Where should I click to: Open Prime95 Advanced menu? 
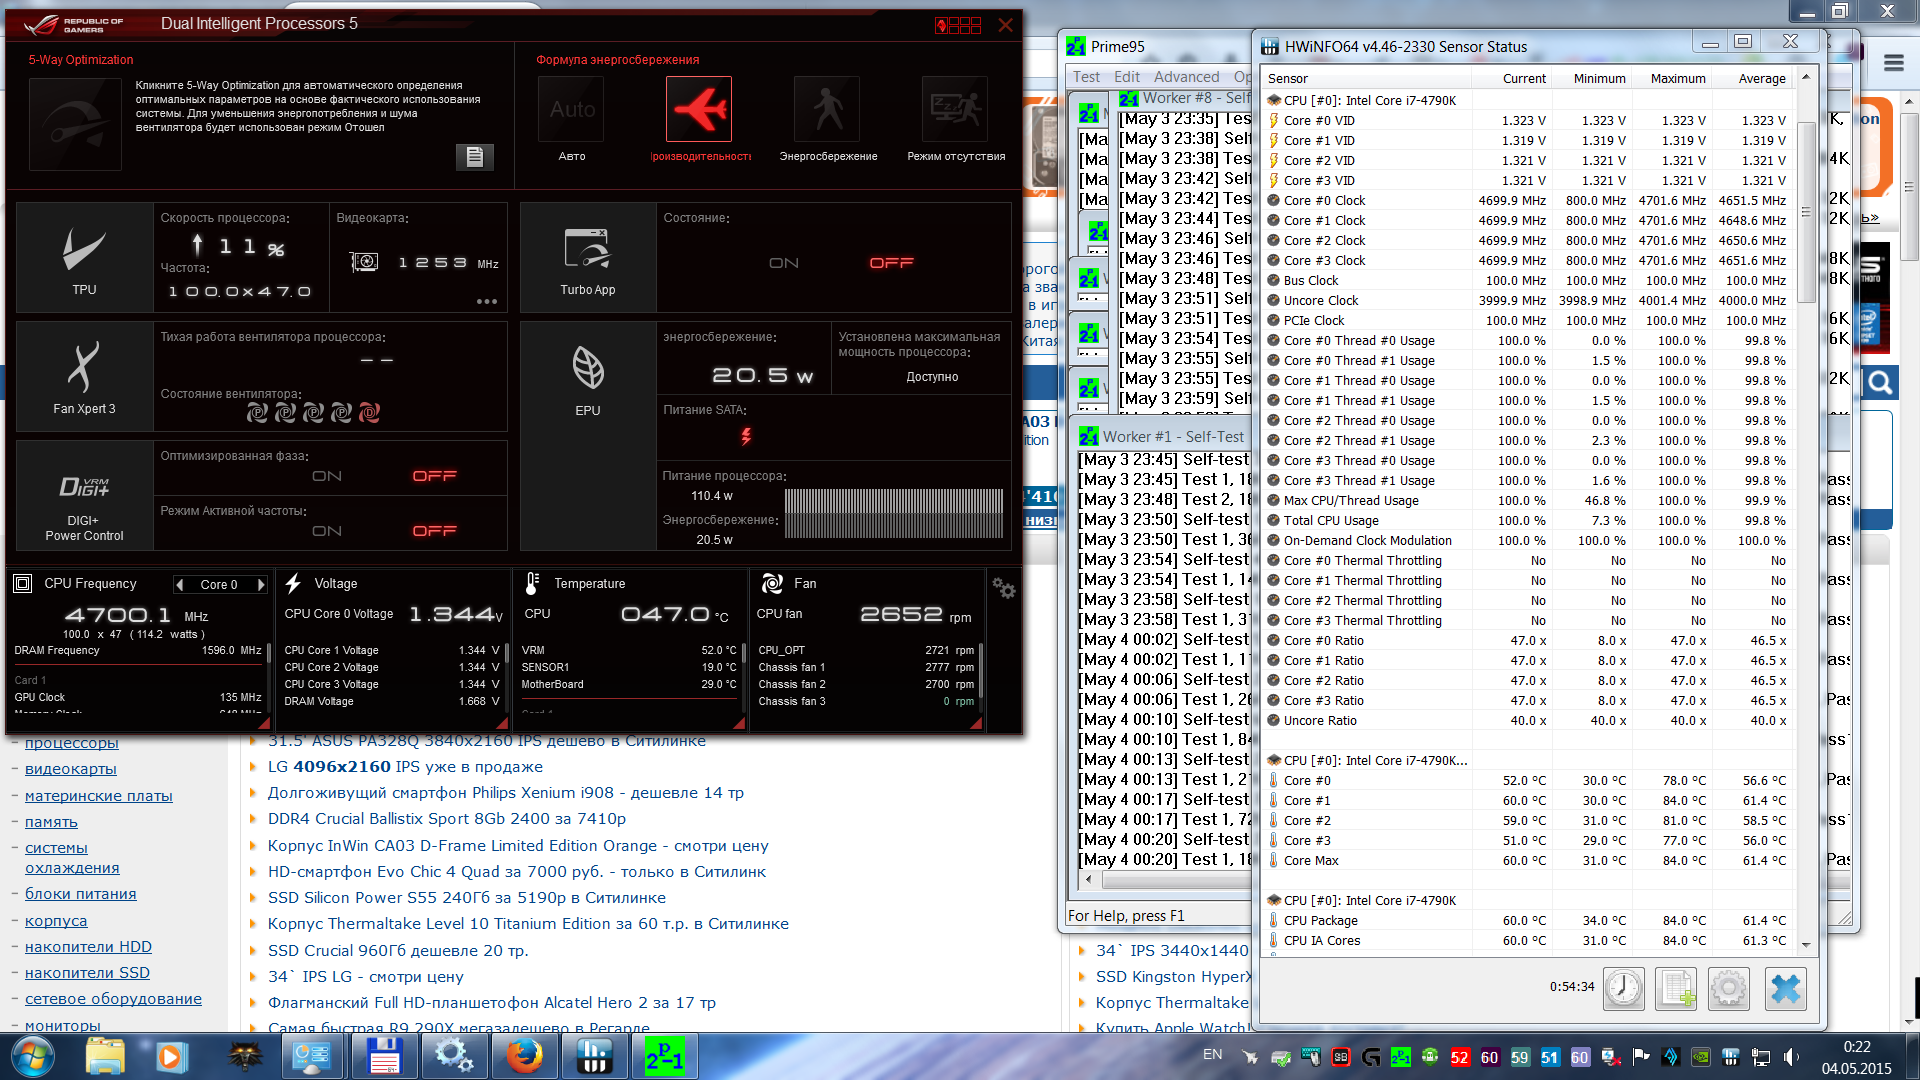pyautogui.click(x=1186, y=77)
